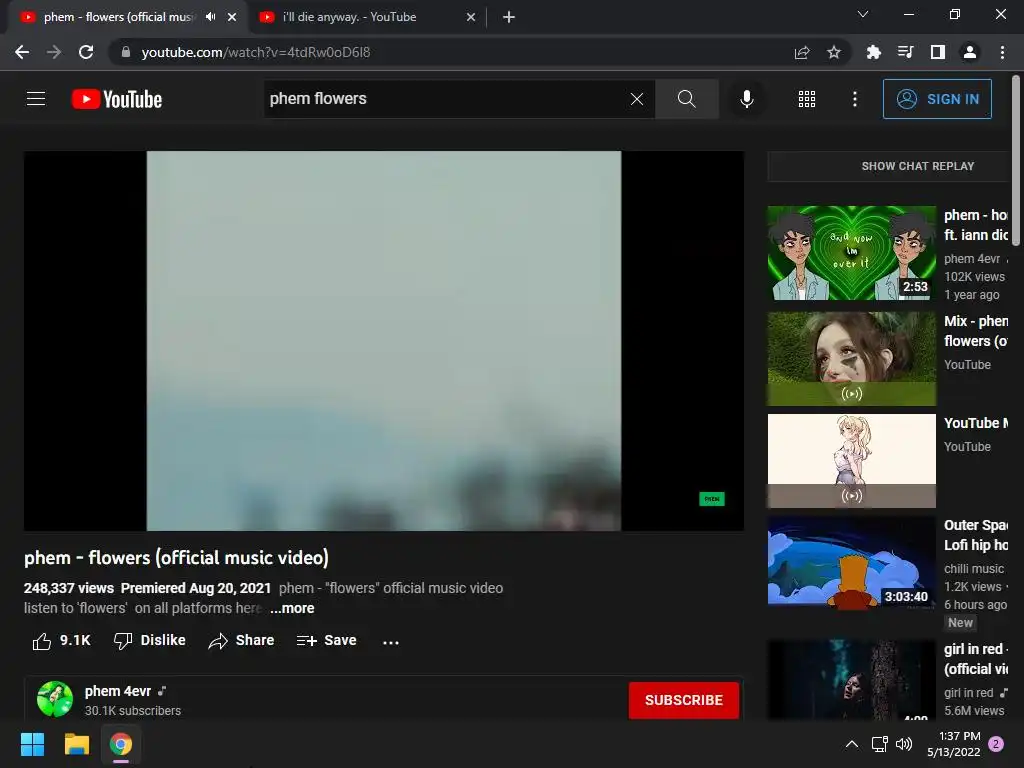Share this page from address bar
This screenshot has width=1024, height=768.
coord(802,52)
